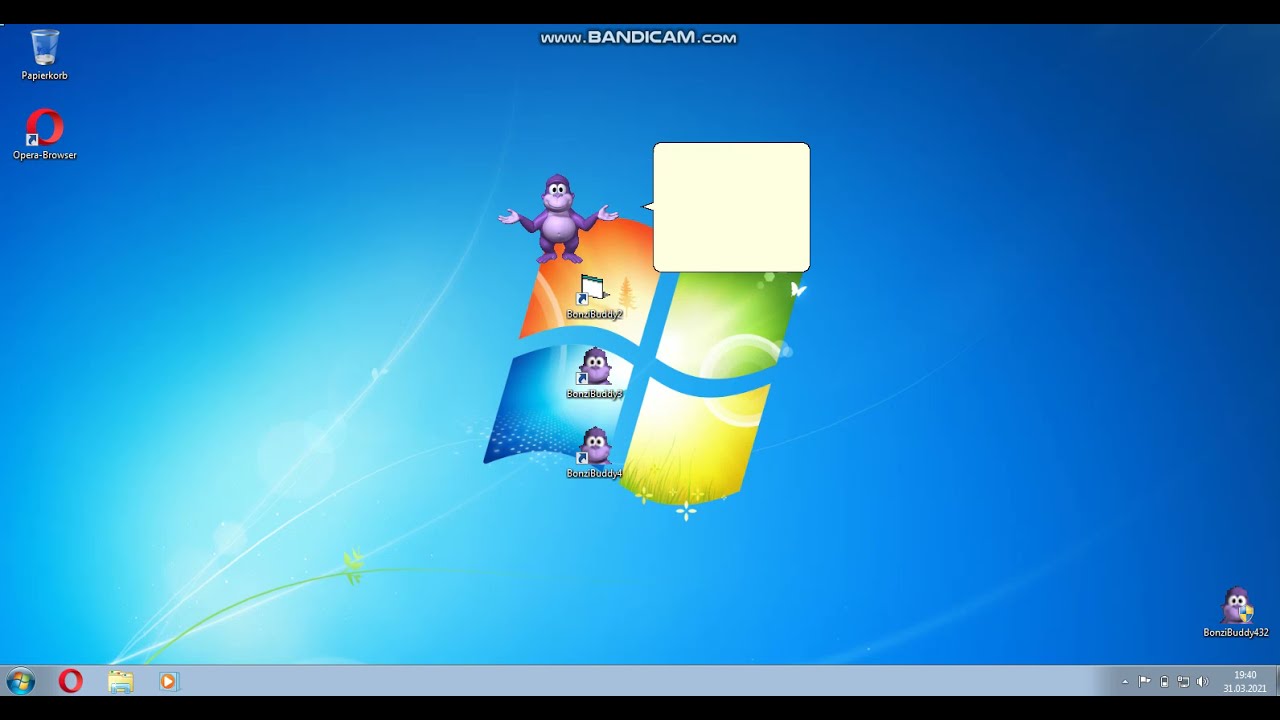Click the battery power tray icon

(1164, 682)
